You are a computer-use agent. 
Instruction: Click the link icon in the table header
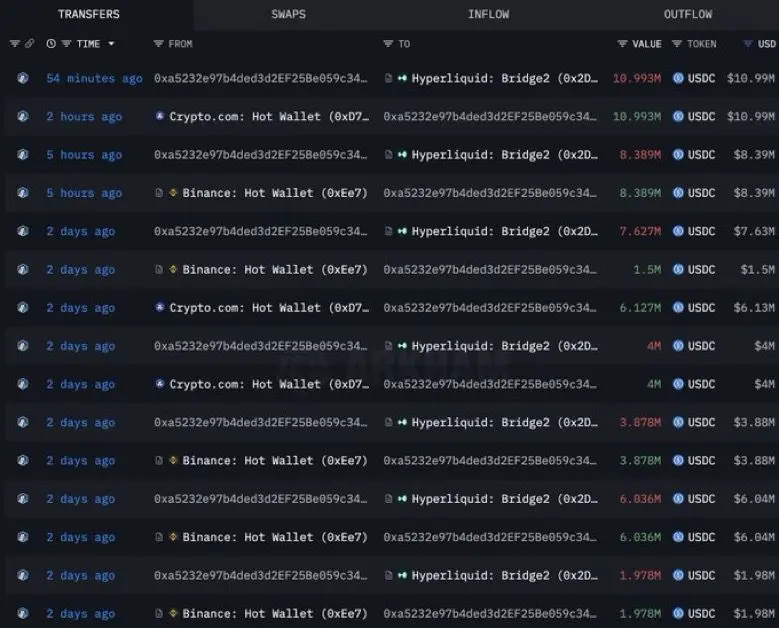30,44
